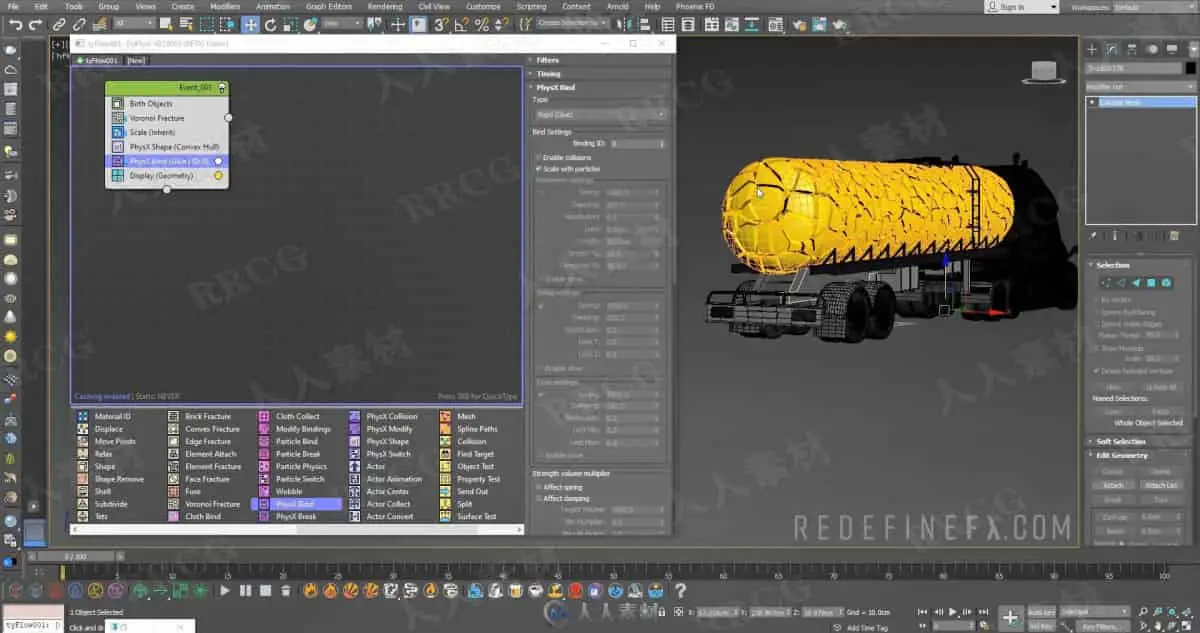Screen dimensions: 1200x633
Task: Toggle the Scale with particles checkbox
Action: pos(539,169)
